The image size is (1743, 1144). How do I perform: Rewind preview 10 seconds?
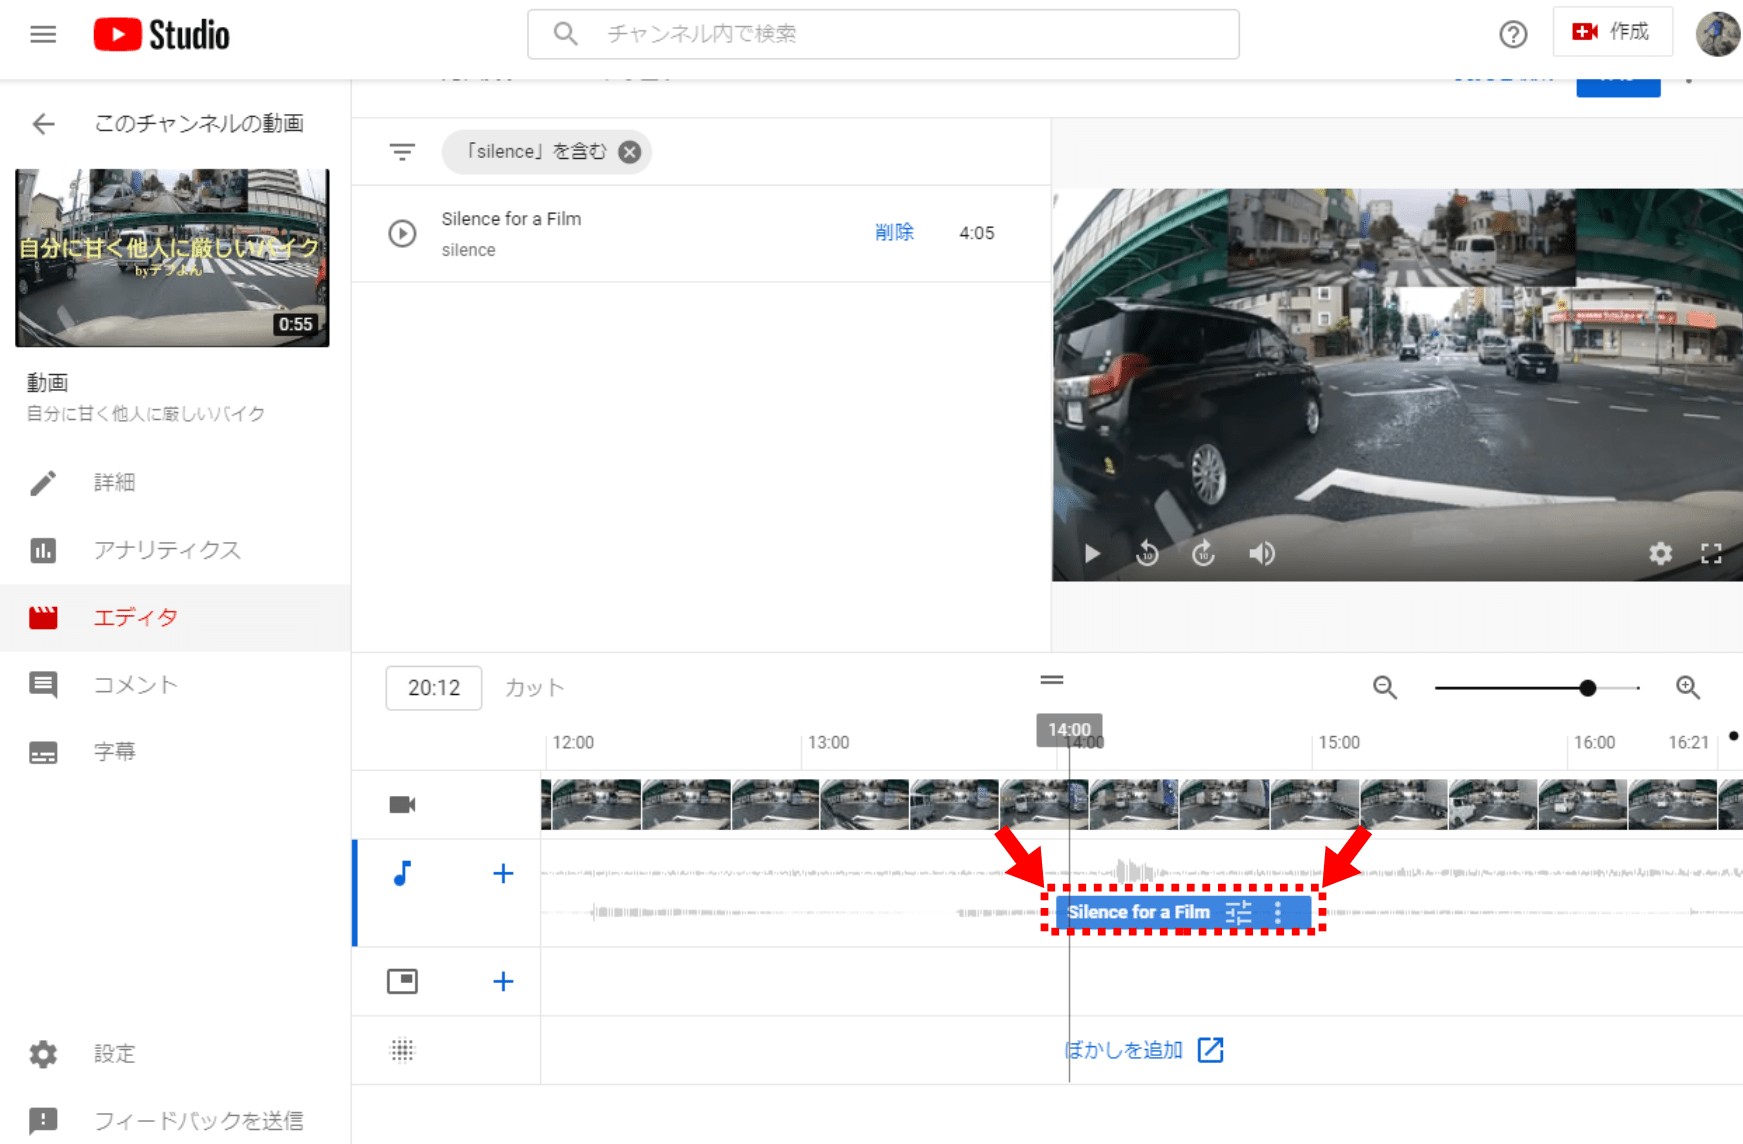1147,553
